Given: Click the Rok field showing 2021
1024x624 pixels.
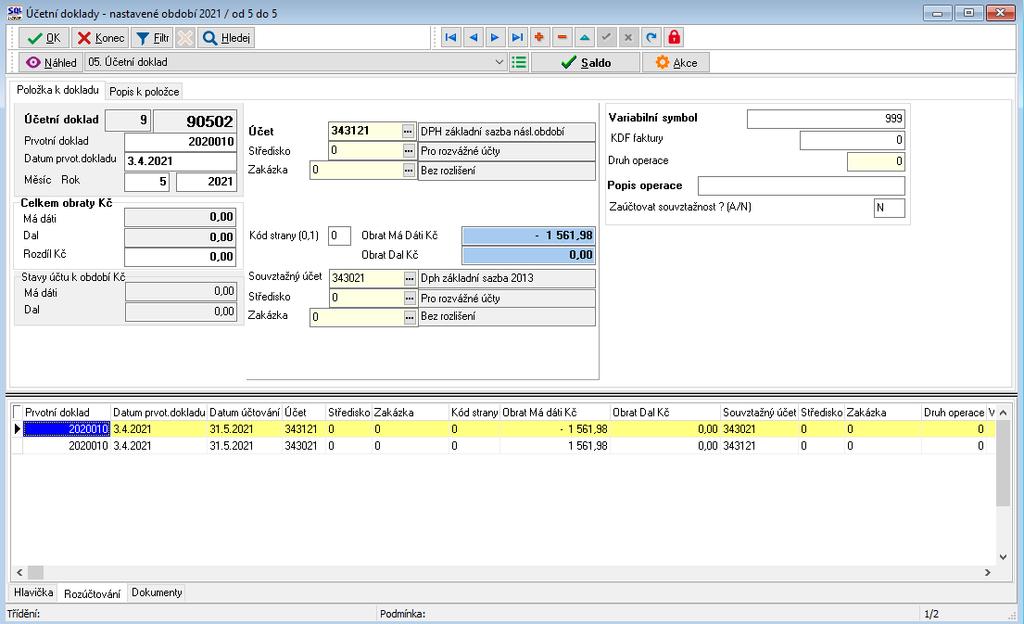Looking at the screenshot, I should [x=206, y=181].
